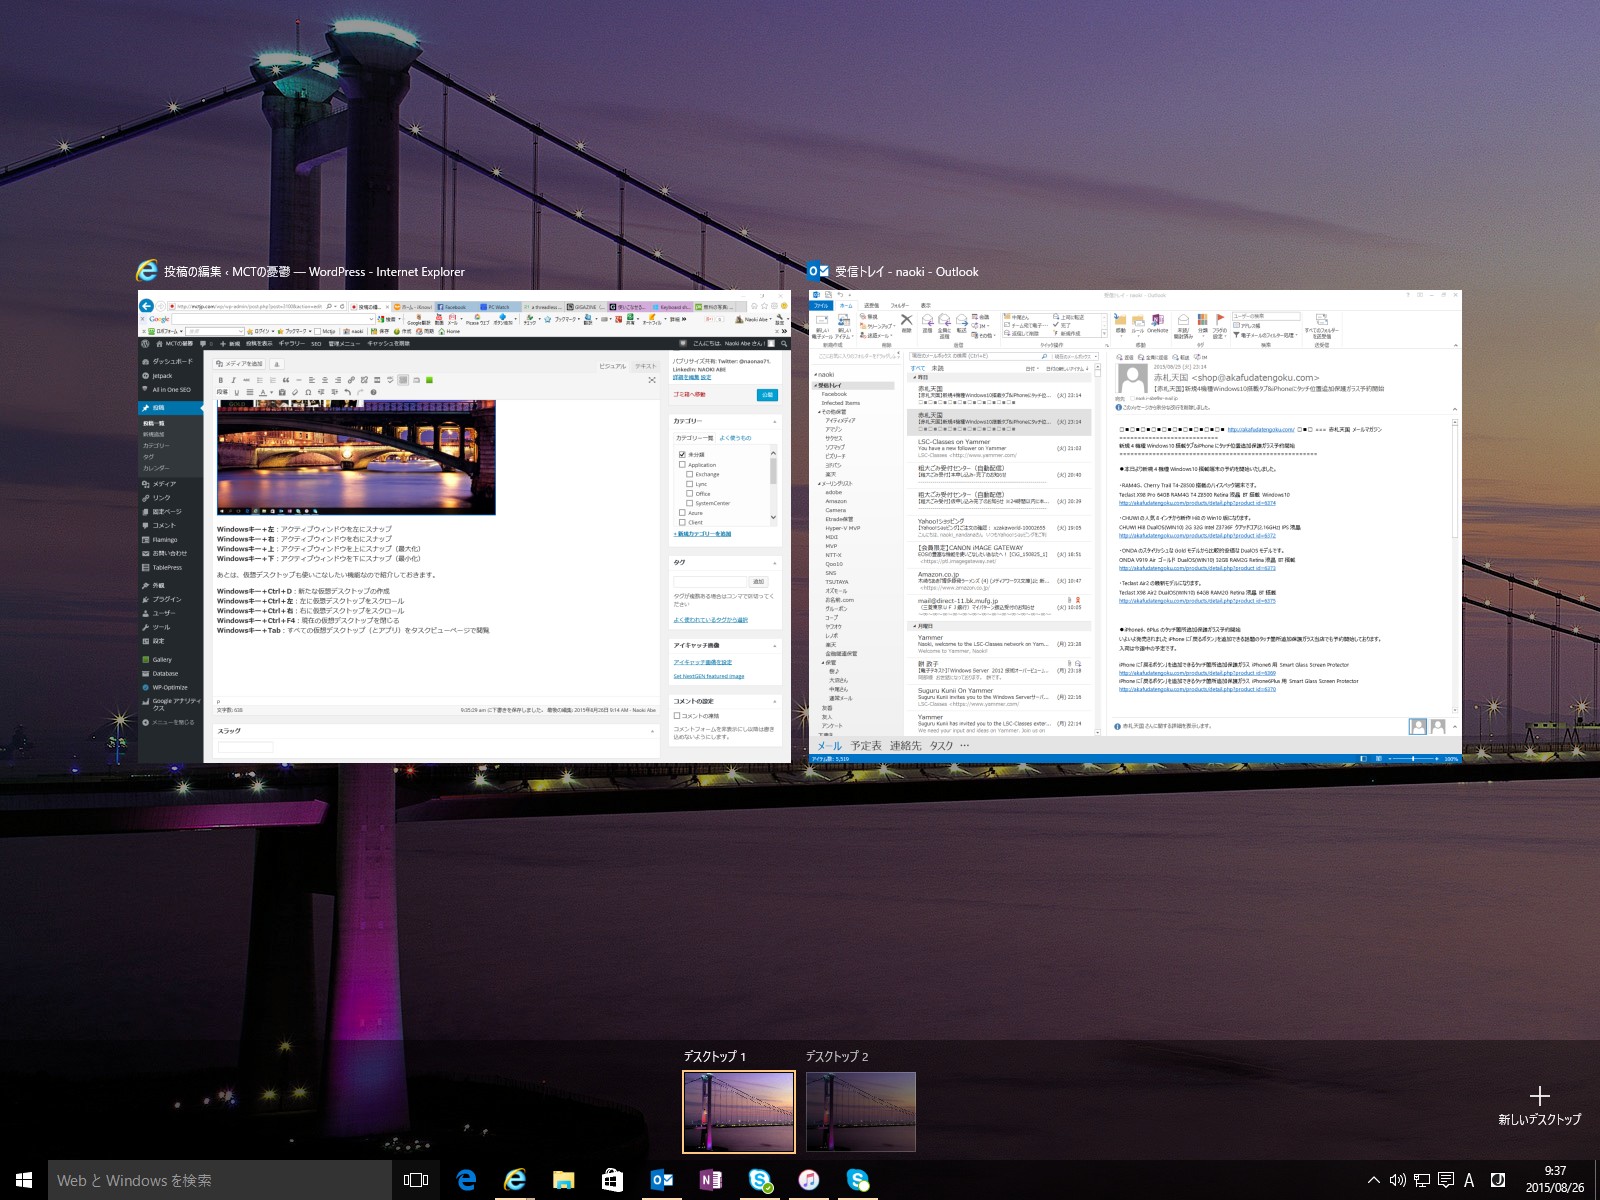Switch to Outlook via taskbar icon
The width and height of the screenshot is (1600, 1200).
(662, 1180)
